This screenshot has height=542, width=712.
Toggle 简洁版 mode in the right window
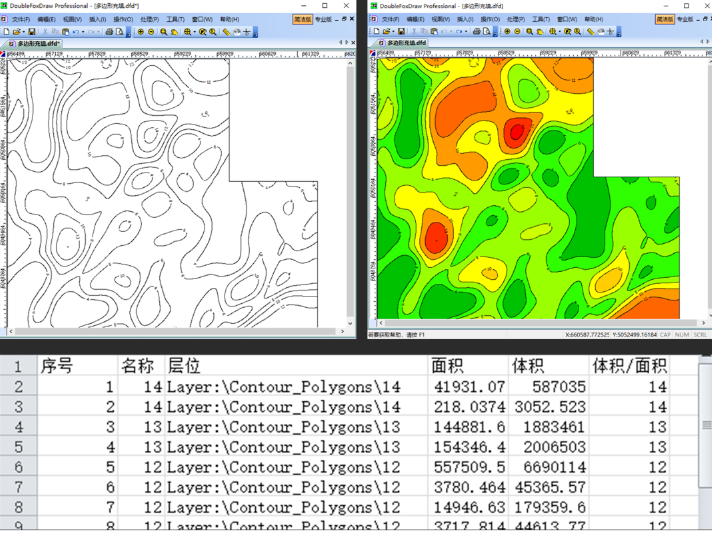664,19
